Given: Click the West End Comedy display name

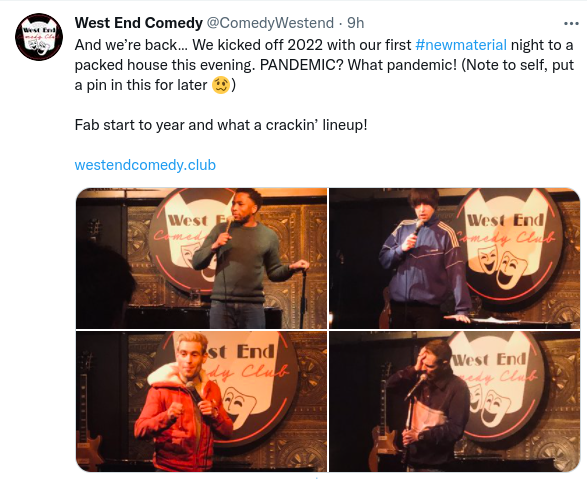Looking at the screenshot, I should pyautogui.click(x=139, y=23).
